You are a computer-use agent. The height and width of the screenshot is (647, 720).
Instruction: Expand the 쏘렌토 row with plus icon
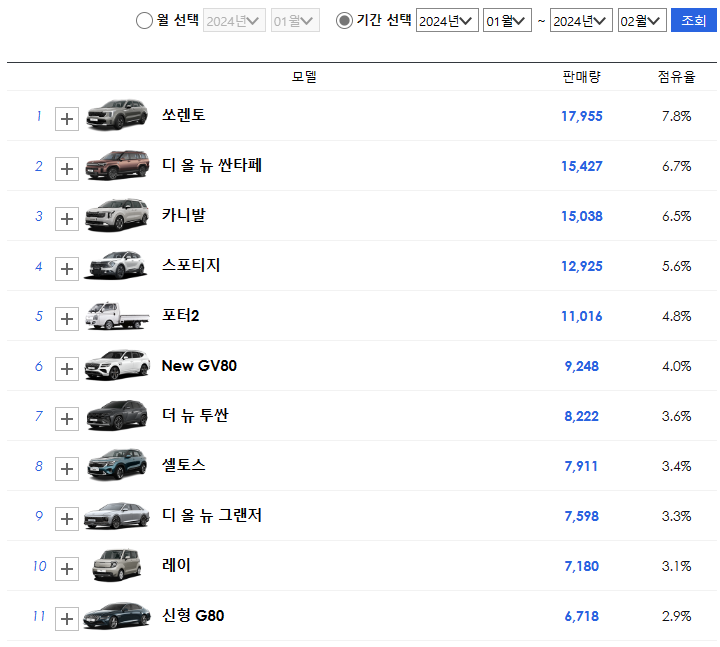(67, 119)
